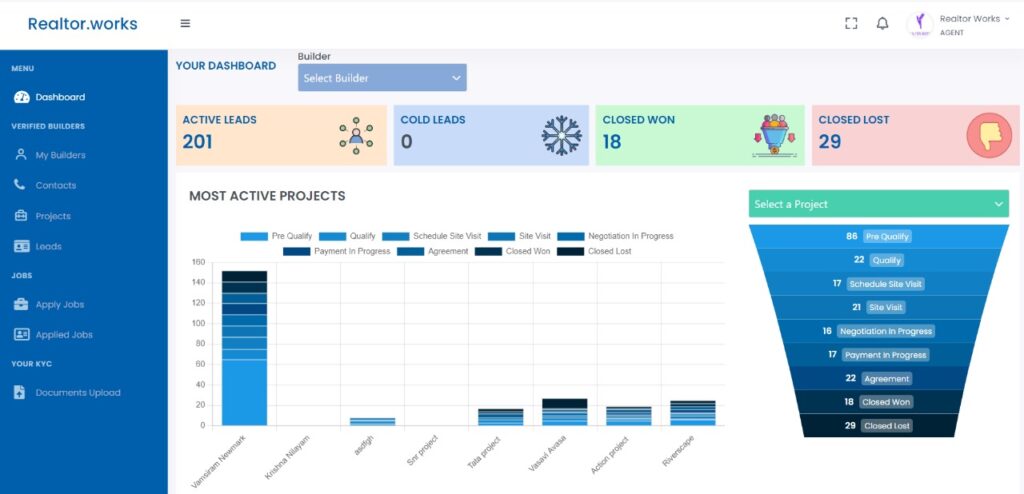
Task: Click the Active Leads network icon
Action: pyautogui.click(x=355, y=136)
